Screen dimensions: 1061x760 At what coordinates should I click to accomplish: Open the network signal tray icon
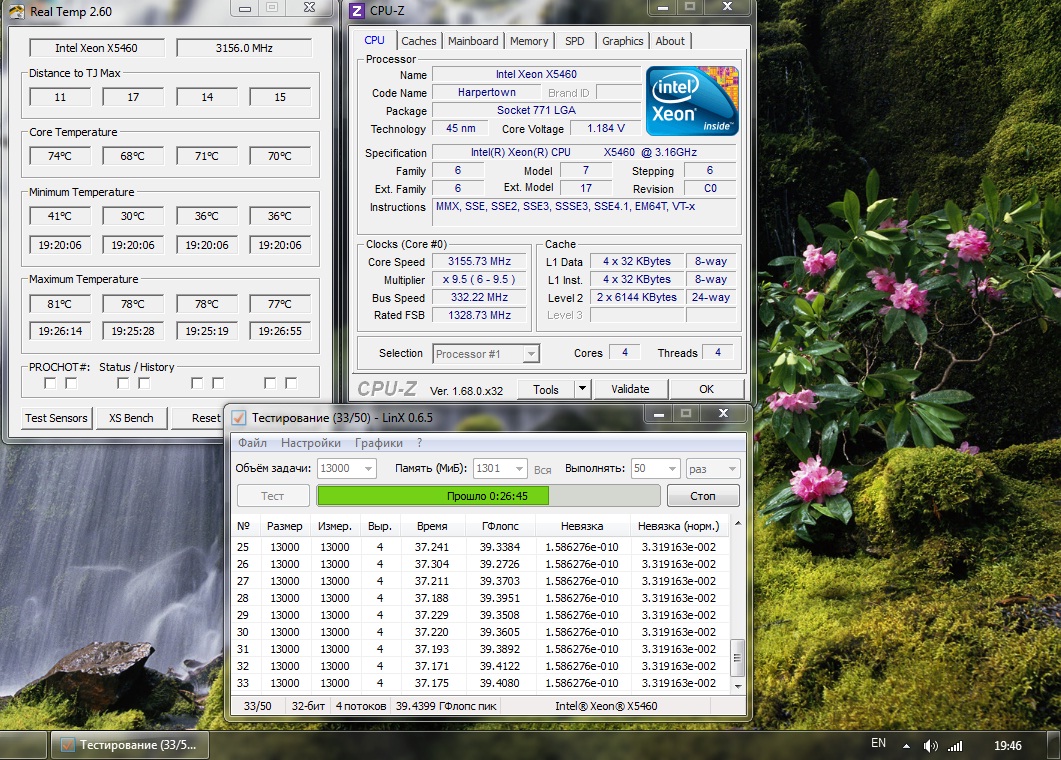[x=955, y=746]
